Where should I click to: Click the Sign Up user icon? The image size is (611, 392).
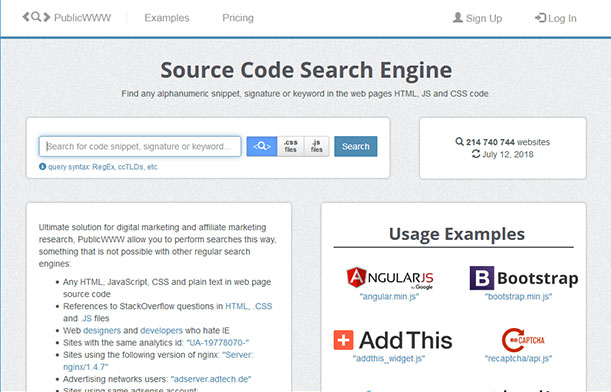tap(458, 18)
